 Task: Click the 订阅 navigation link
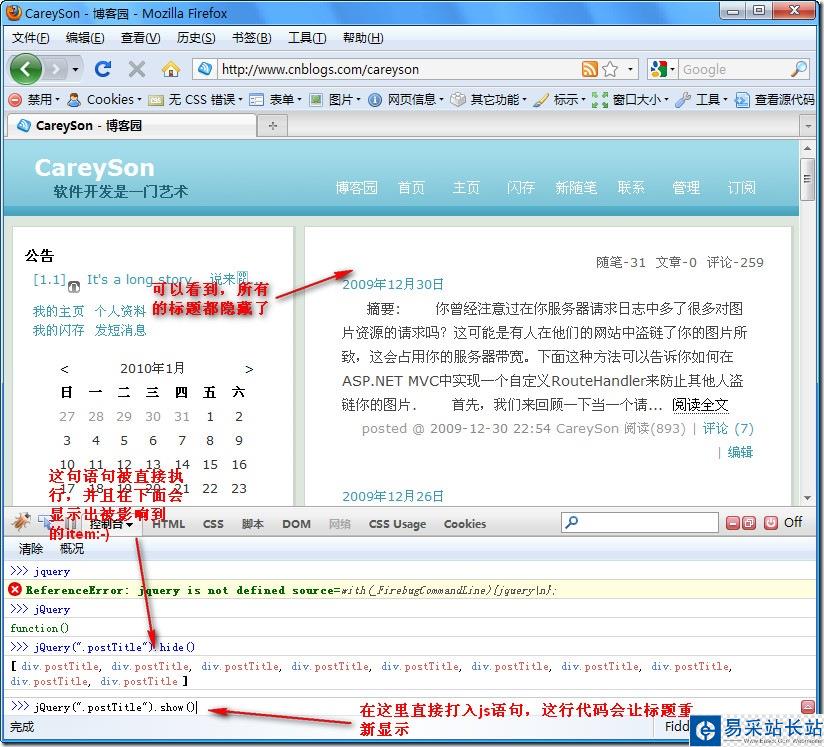click(x=741, y=187)
